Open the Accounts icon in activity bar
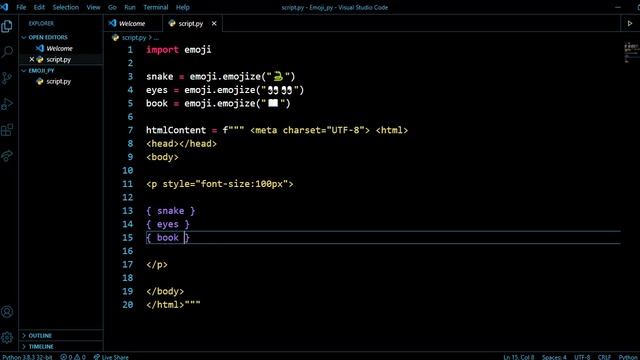This screenshot has width=640, height=360. [x=7, y=312]
